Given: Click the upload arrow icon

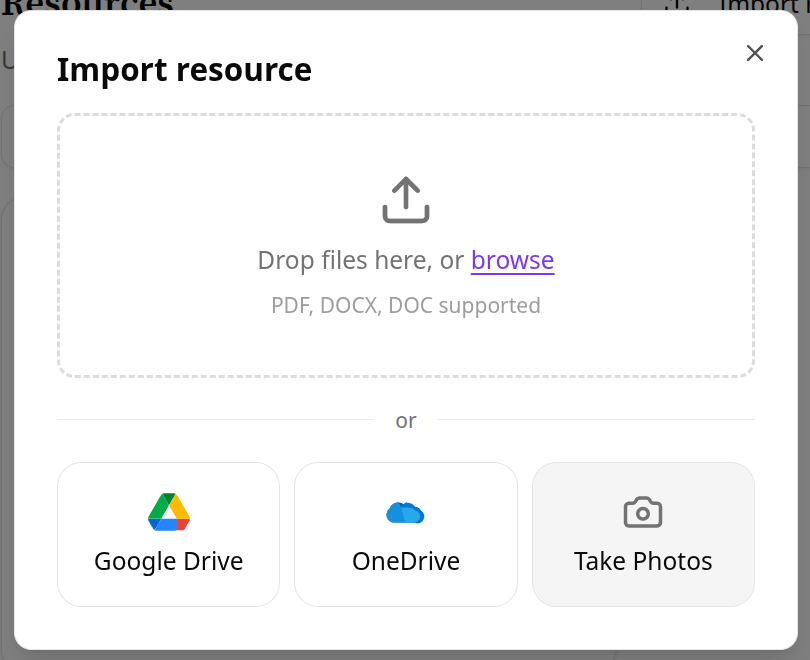Looking at the screenshot, I should 405,199.
